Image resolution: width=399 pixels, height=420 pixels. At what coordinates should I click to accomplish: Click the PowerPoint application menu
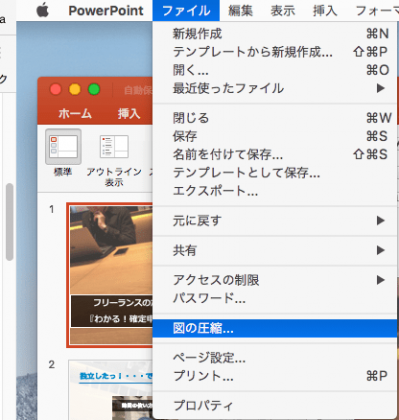click(106, 11)
